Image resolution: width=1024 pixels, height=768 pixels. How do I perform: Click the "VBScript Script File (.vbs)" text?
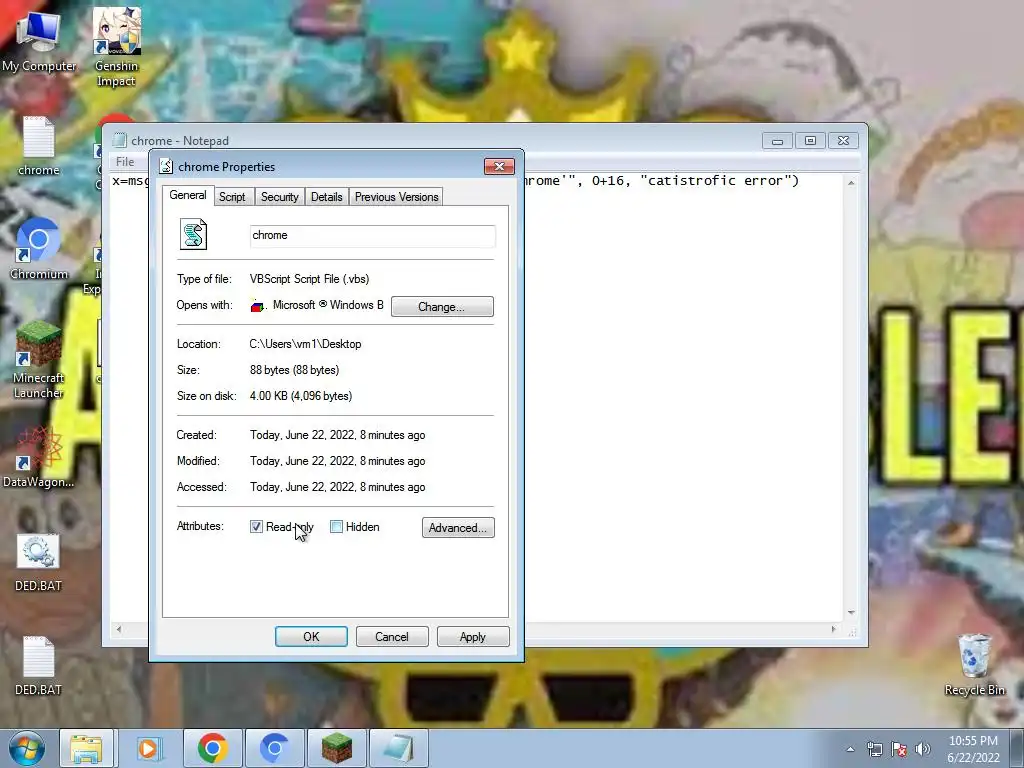[310, 279]
